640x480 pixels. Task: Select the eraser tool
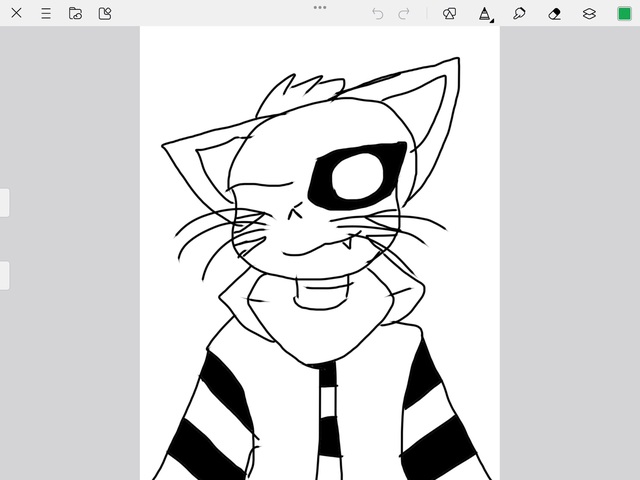(x=555, y=13)
